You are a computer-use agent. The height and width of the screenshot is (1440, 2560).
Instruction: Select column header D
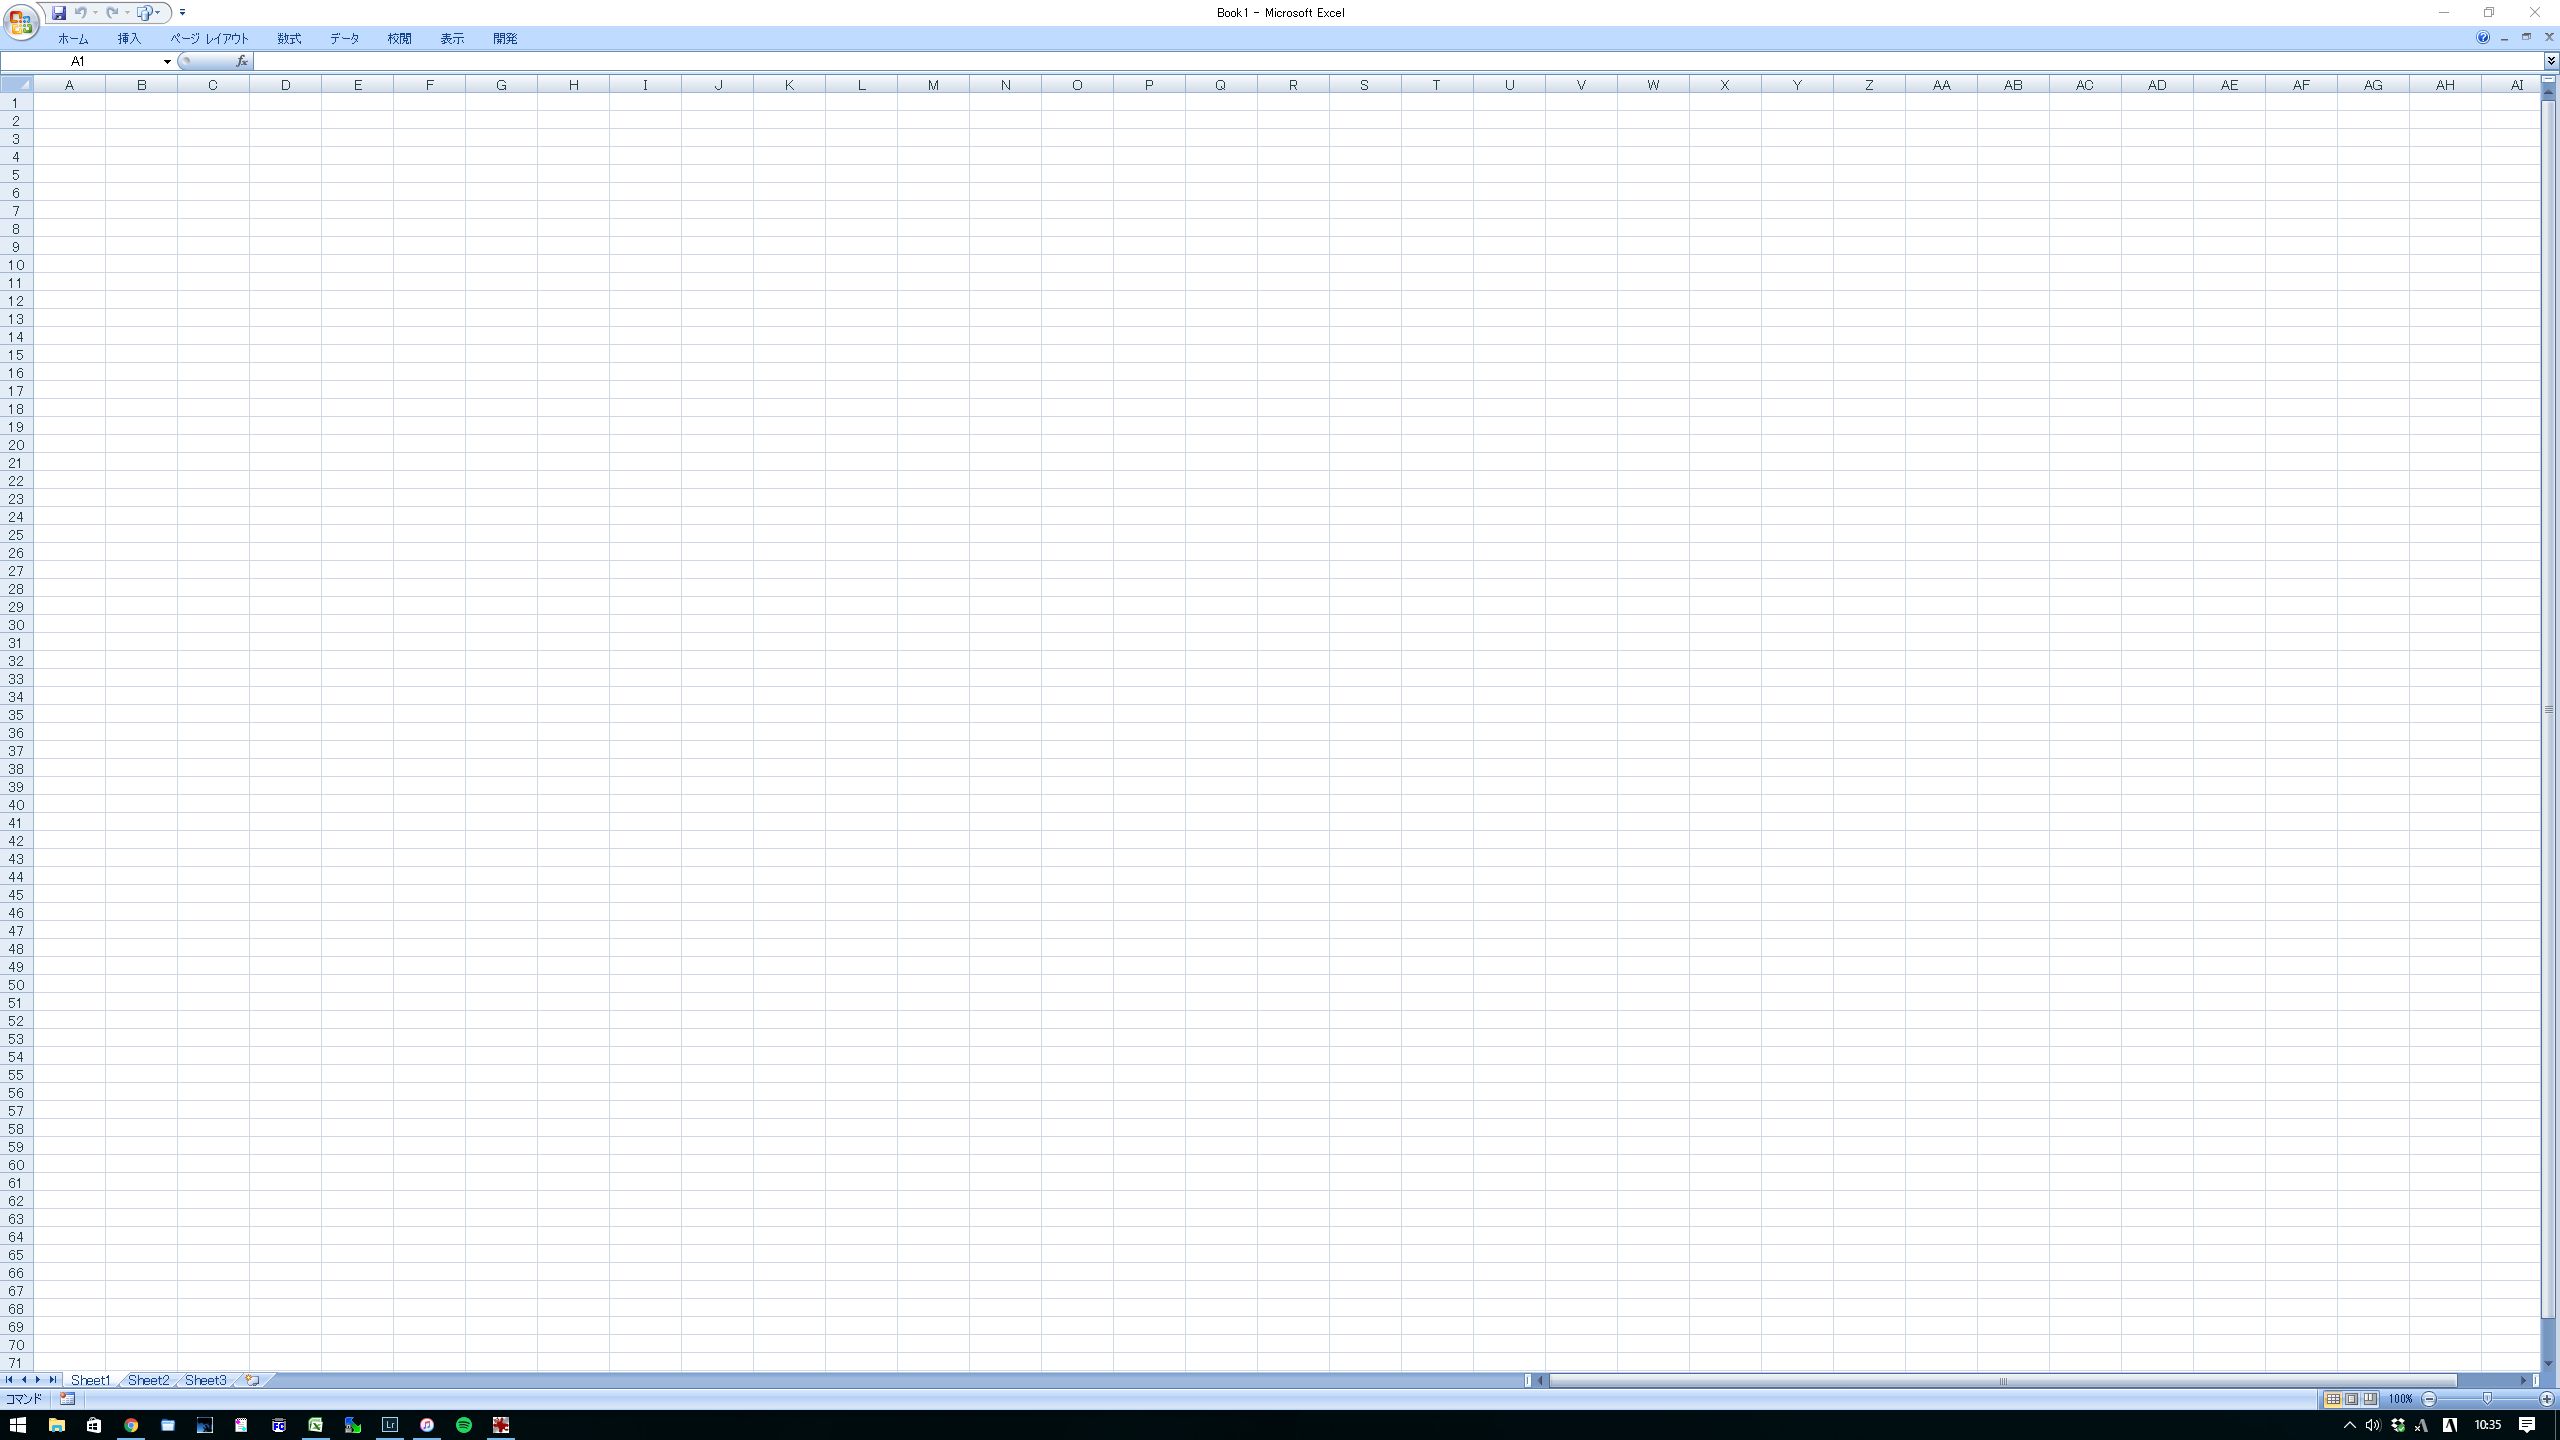tap(285, 85)
